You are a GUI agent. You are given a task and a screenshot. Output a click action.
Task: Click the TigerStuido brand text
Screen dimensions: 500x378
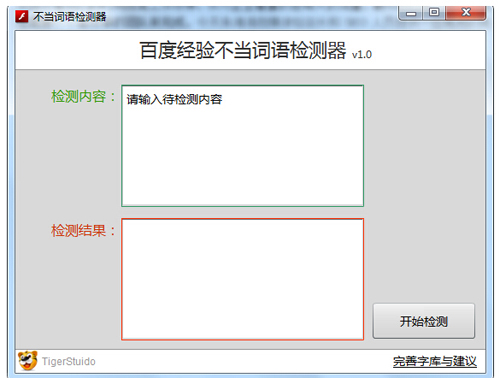(x=69, y=361)
